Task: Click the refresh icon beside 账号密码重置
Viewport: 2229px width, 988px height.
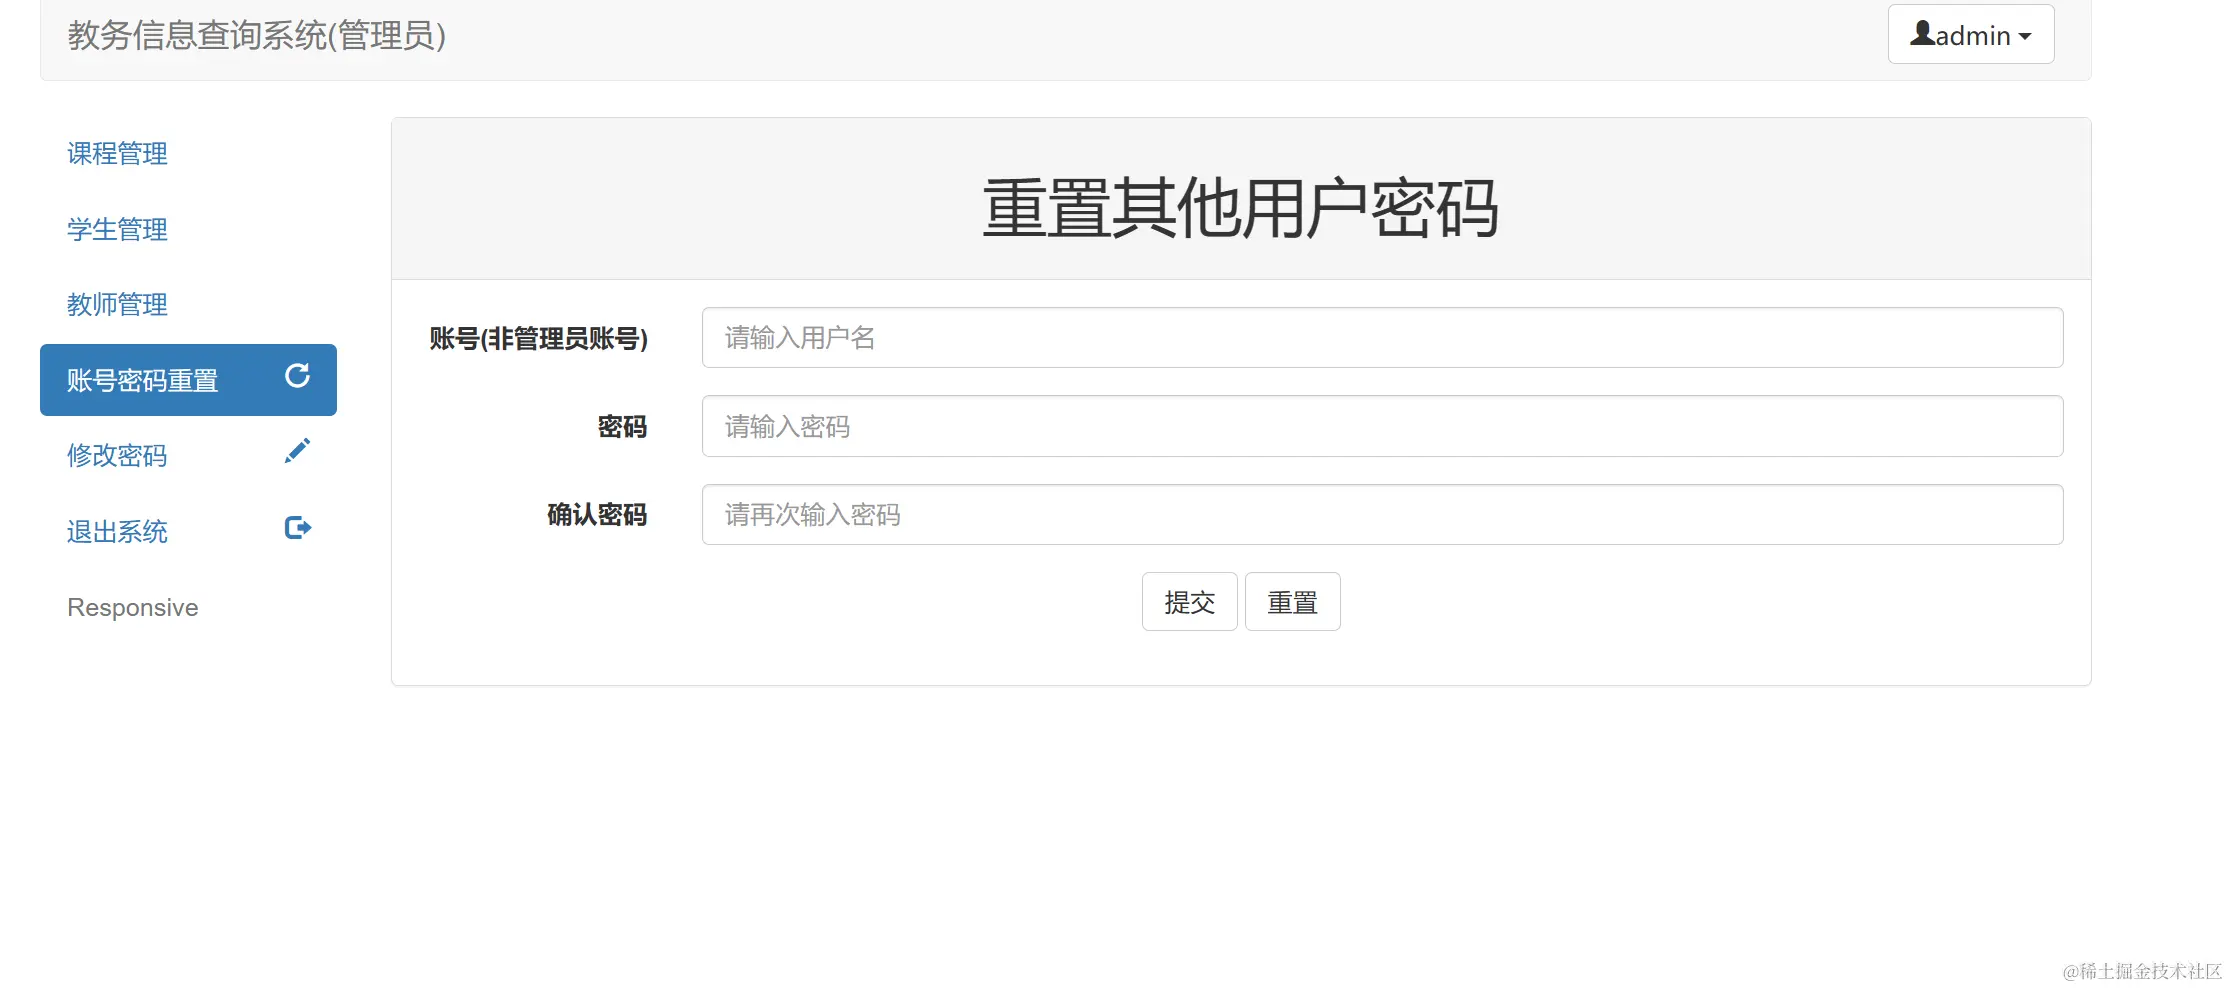Action: tap(297, 377)
